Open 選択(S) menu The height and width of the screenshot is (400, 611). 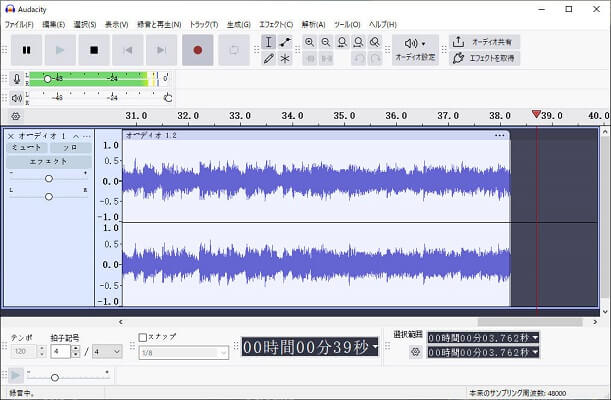pyautogui.click(x=85, y=24)
